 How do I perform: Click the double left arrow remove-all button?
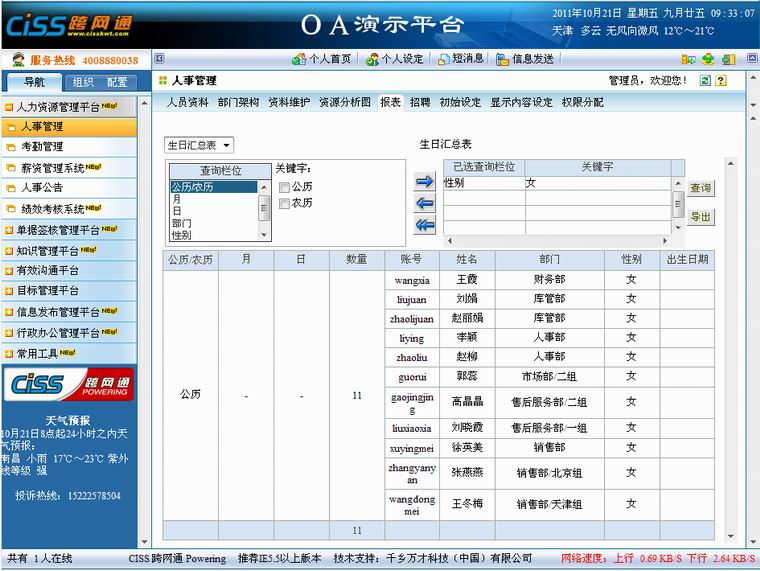[x=425, y=225]
